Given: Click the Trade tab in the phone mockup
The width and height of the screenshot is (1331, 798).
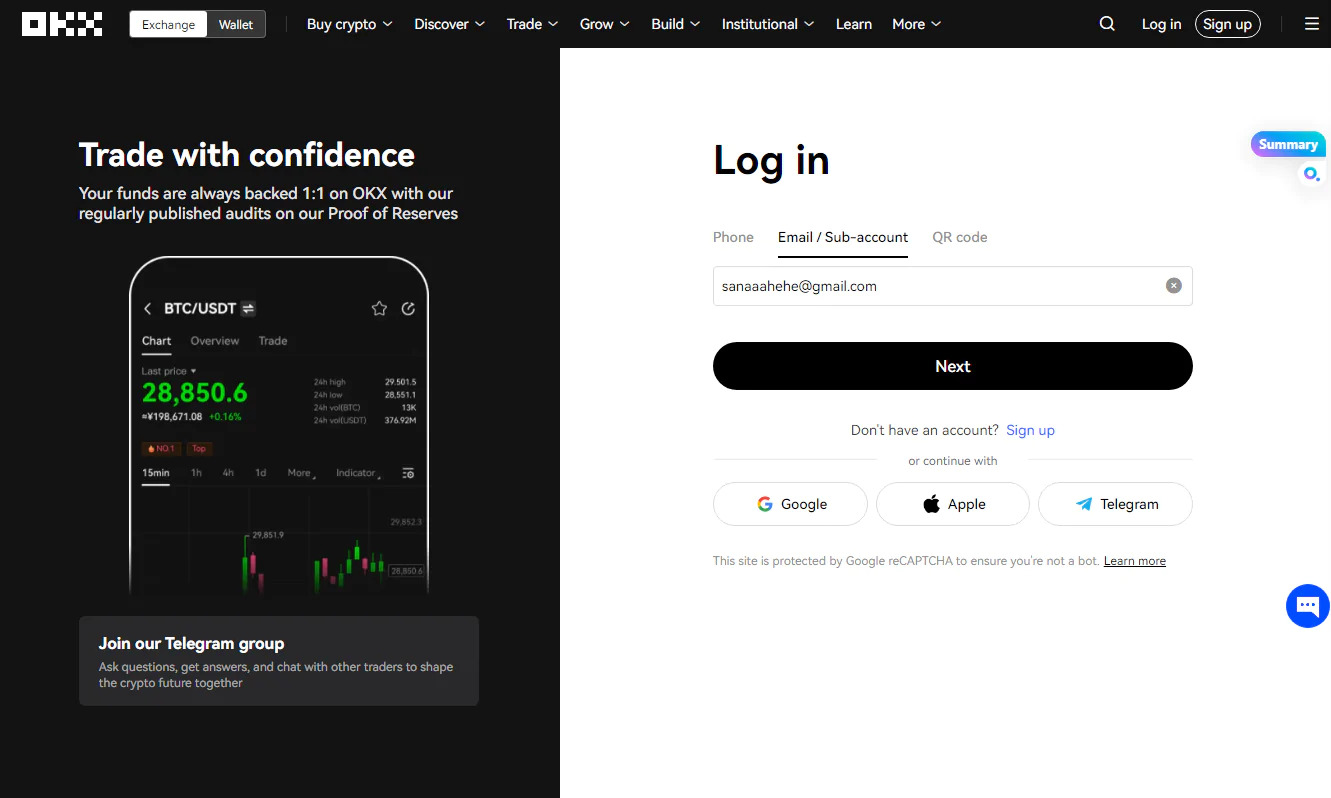Looking at the screenshot, I should tap(273, 341).
